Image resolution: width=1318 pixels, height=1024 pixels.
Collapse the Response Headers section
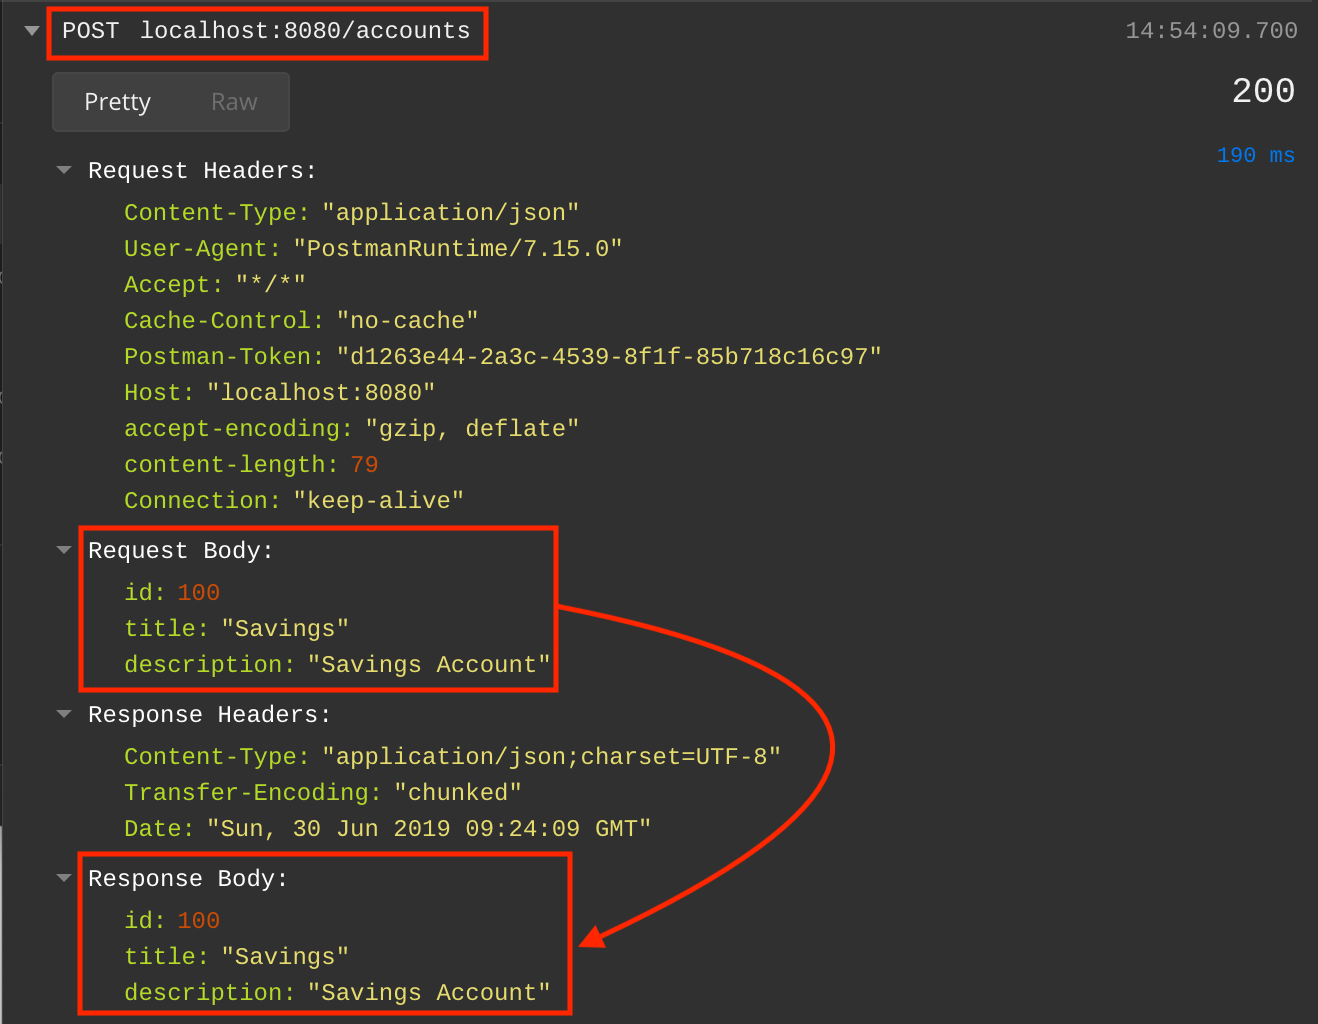[63, 714]
